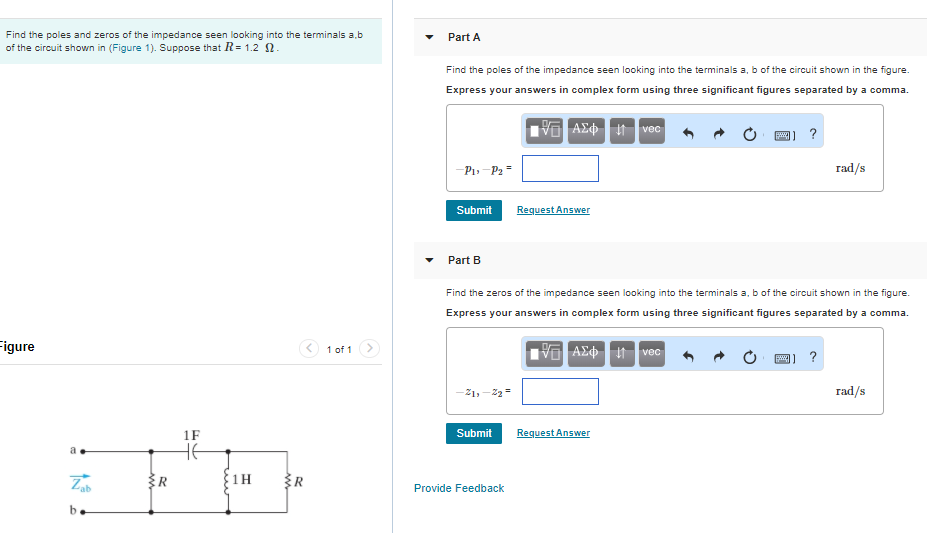Undo last entry in Part A answer
This screenshot has height=533, width=927.
coord(688,131)
